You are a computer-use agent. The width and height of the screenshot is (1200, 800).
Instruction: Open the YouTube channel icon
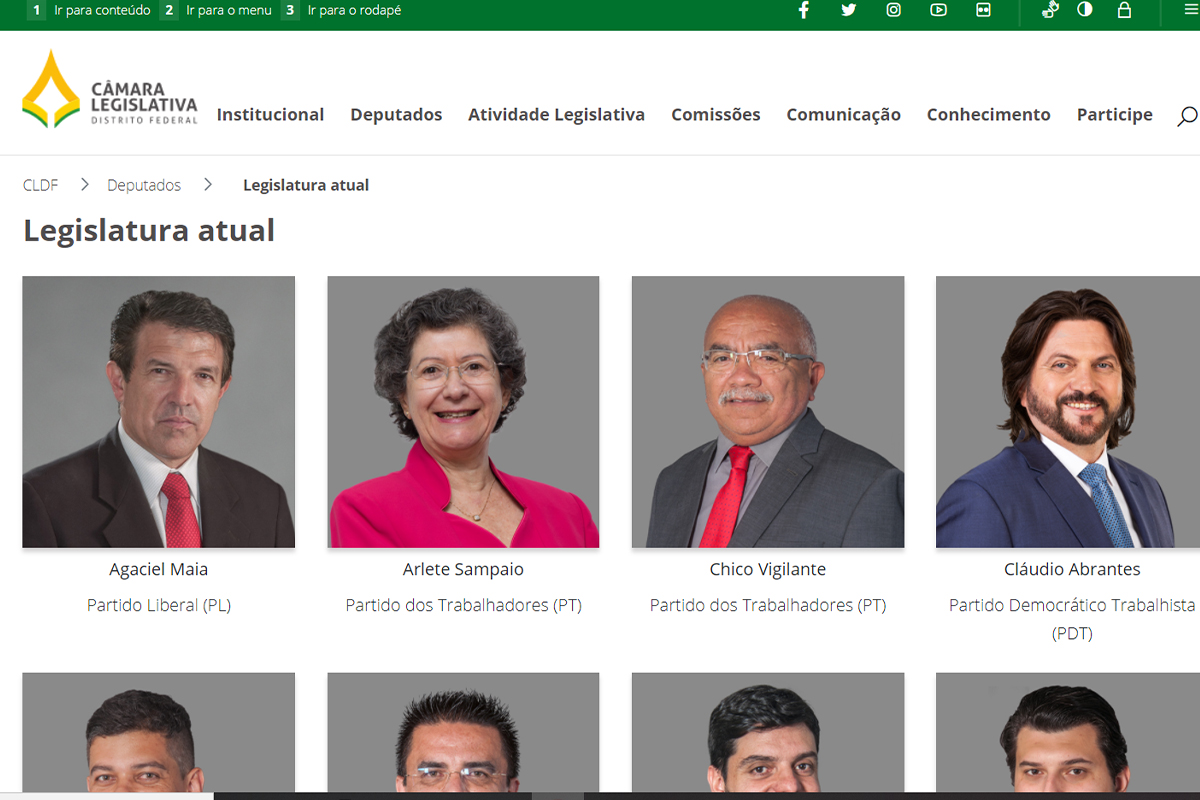click(x=938, y=10)
